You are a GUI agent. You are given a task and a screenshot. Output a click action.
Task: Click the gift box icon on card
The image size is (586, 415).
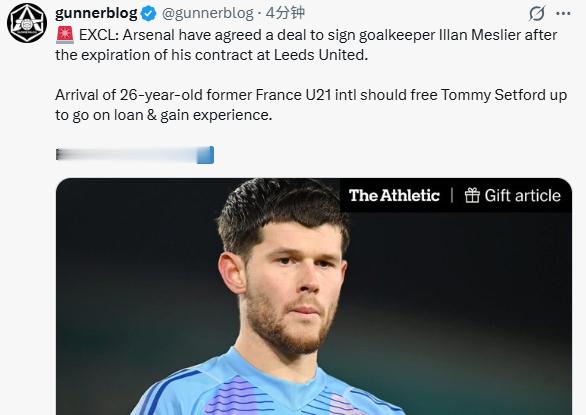[472, 195]
